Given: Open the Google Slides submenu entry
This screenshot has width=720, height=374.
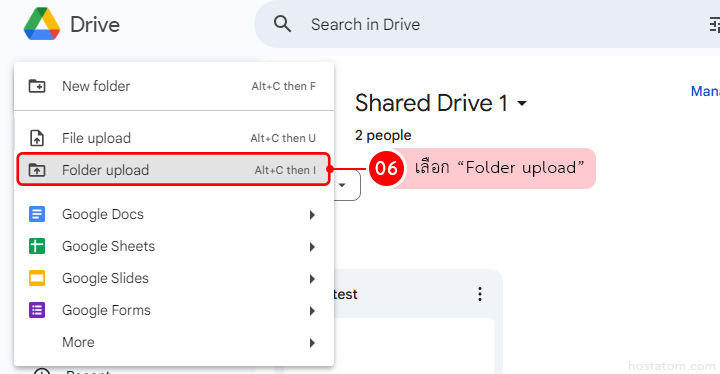Looking at the screenshot, I should point(174,278).
